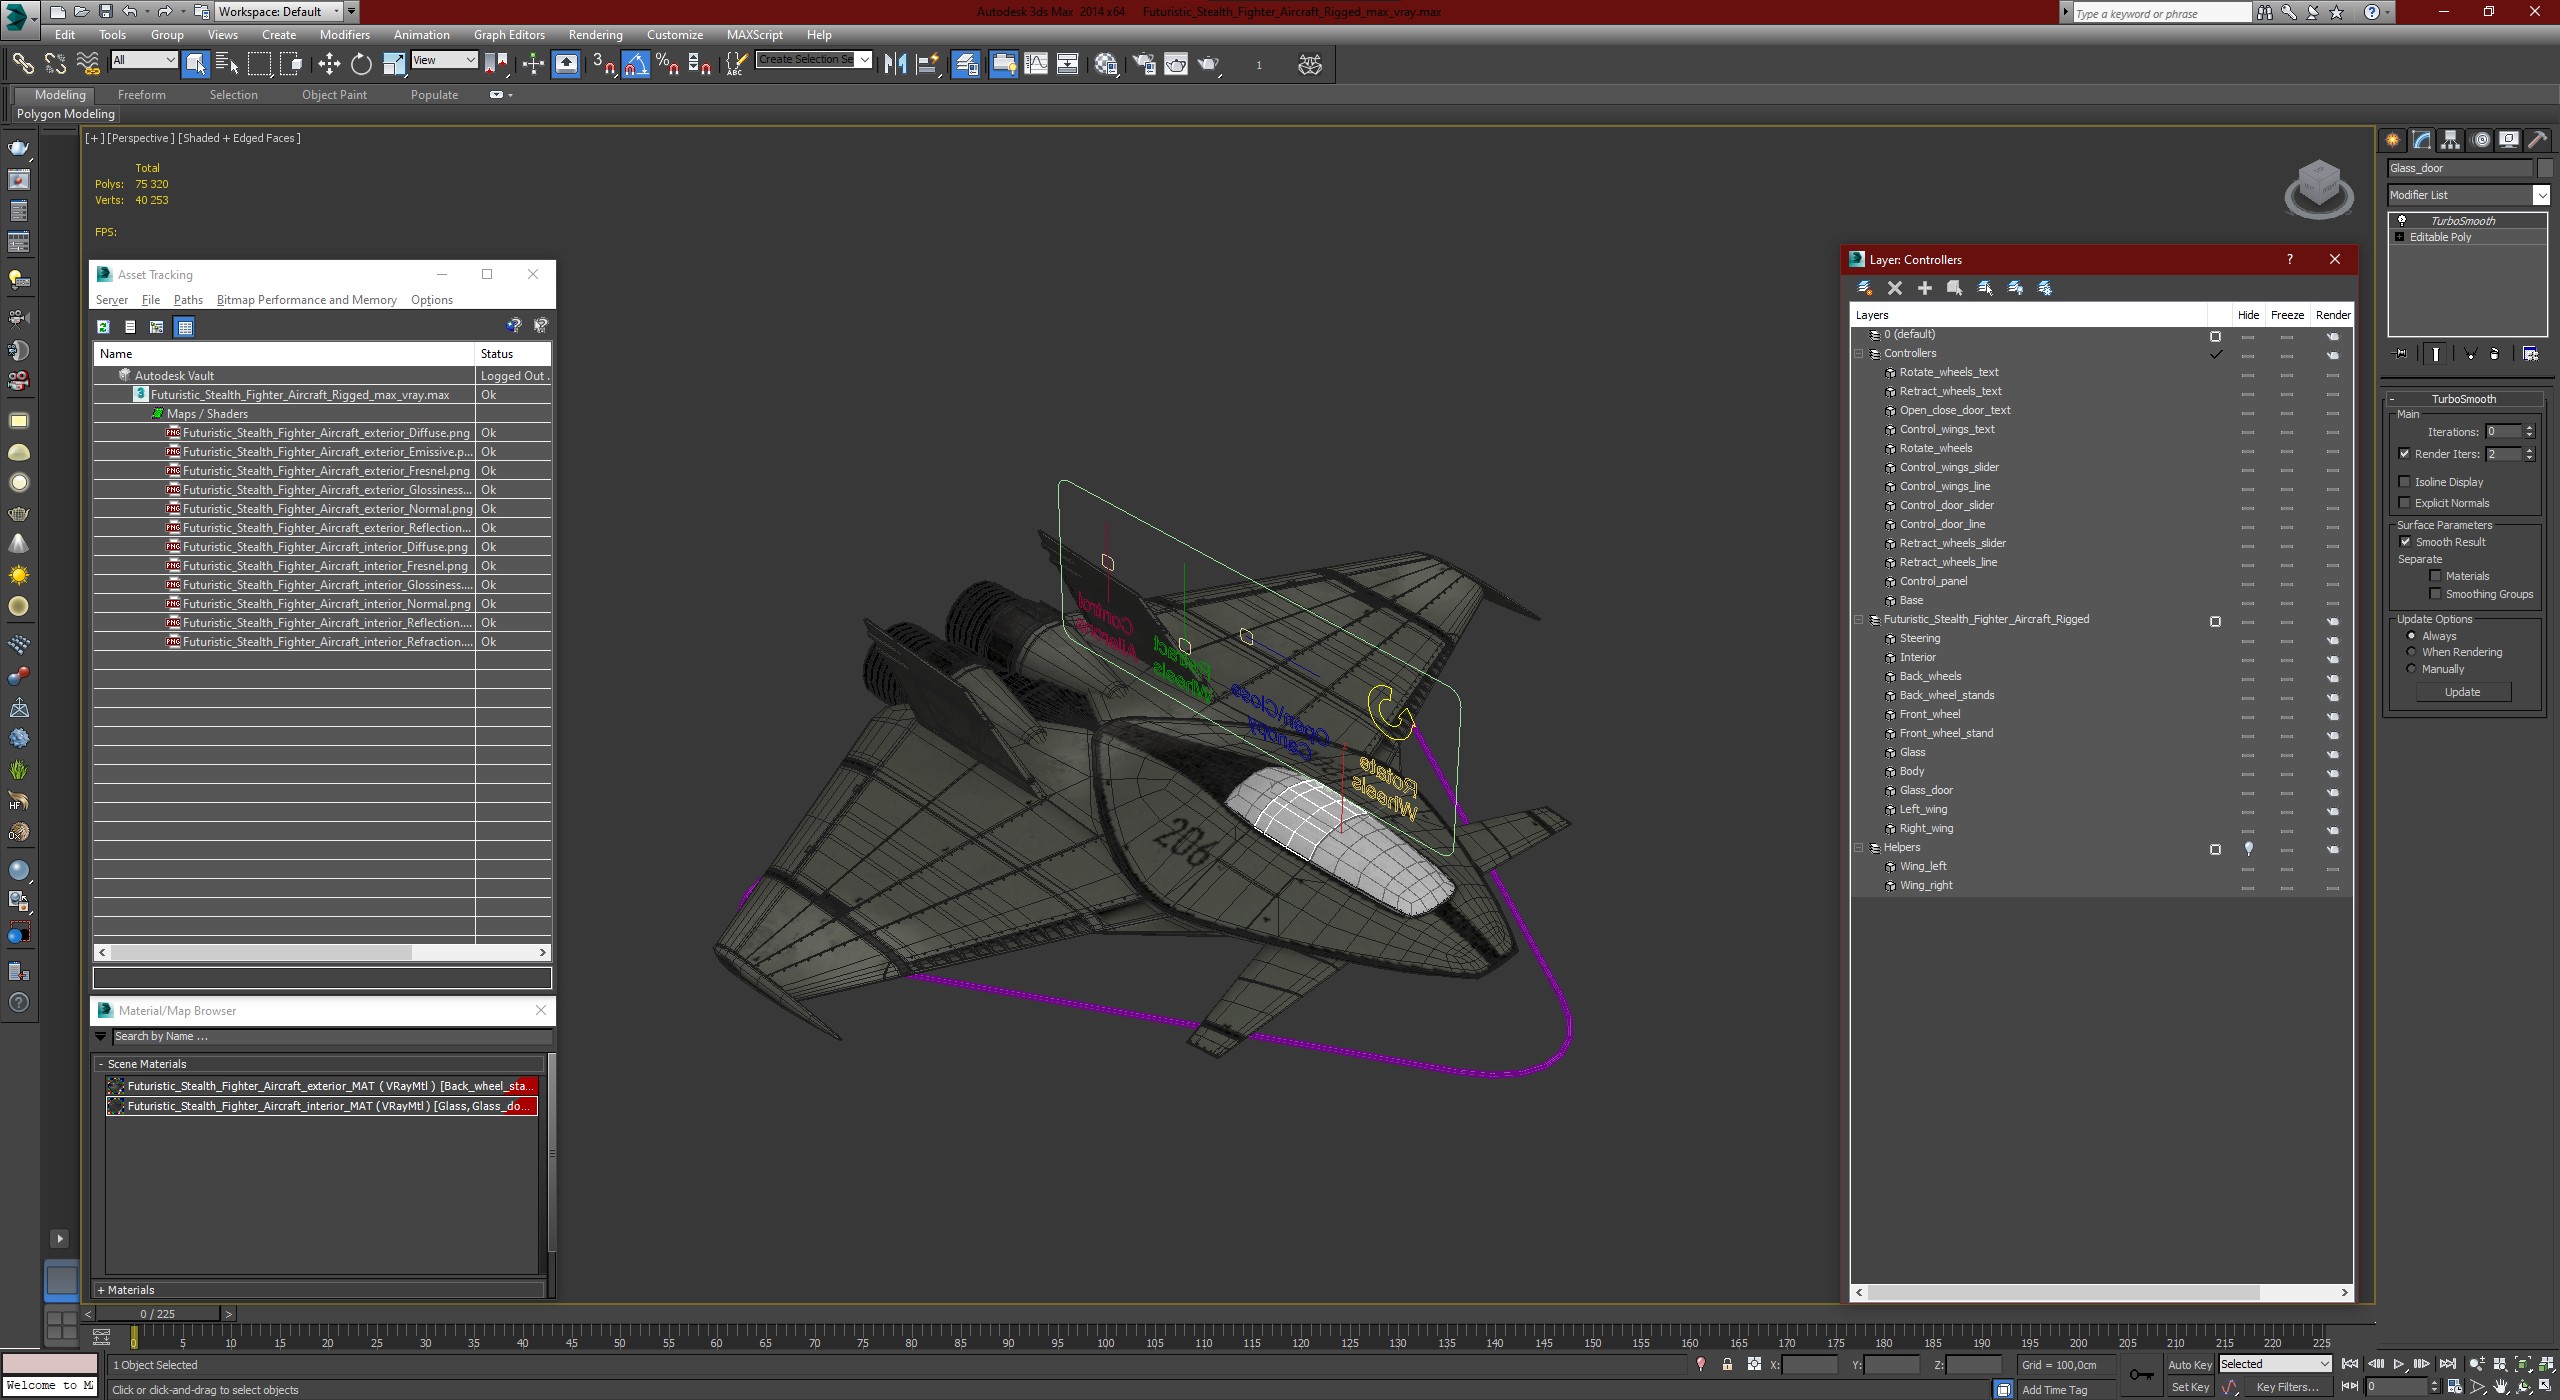Image resolution: width=2560 pixels, height=1400 pixels.
Task: Click Zoom Extents All viewport icon
Action: pos(2547,1364)
